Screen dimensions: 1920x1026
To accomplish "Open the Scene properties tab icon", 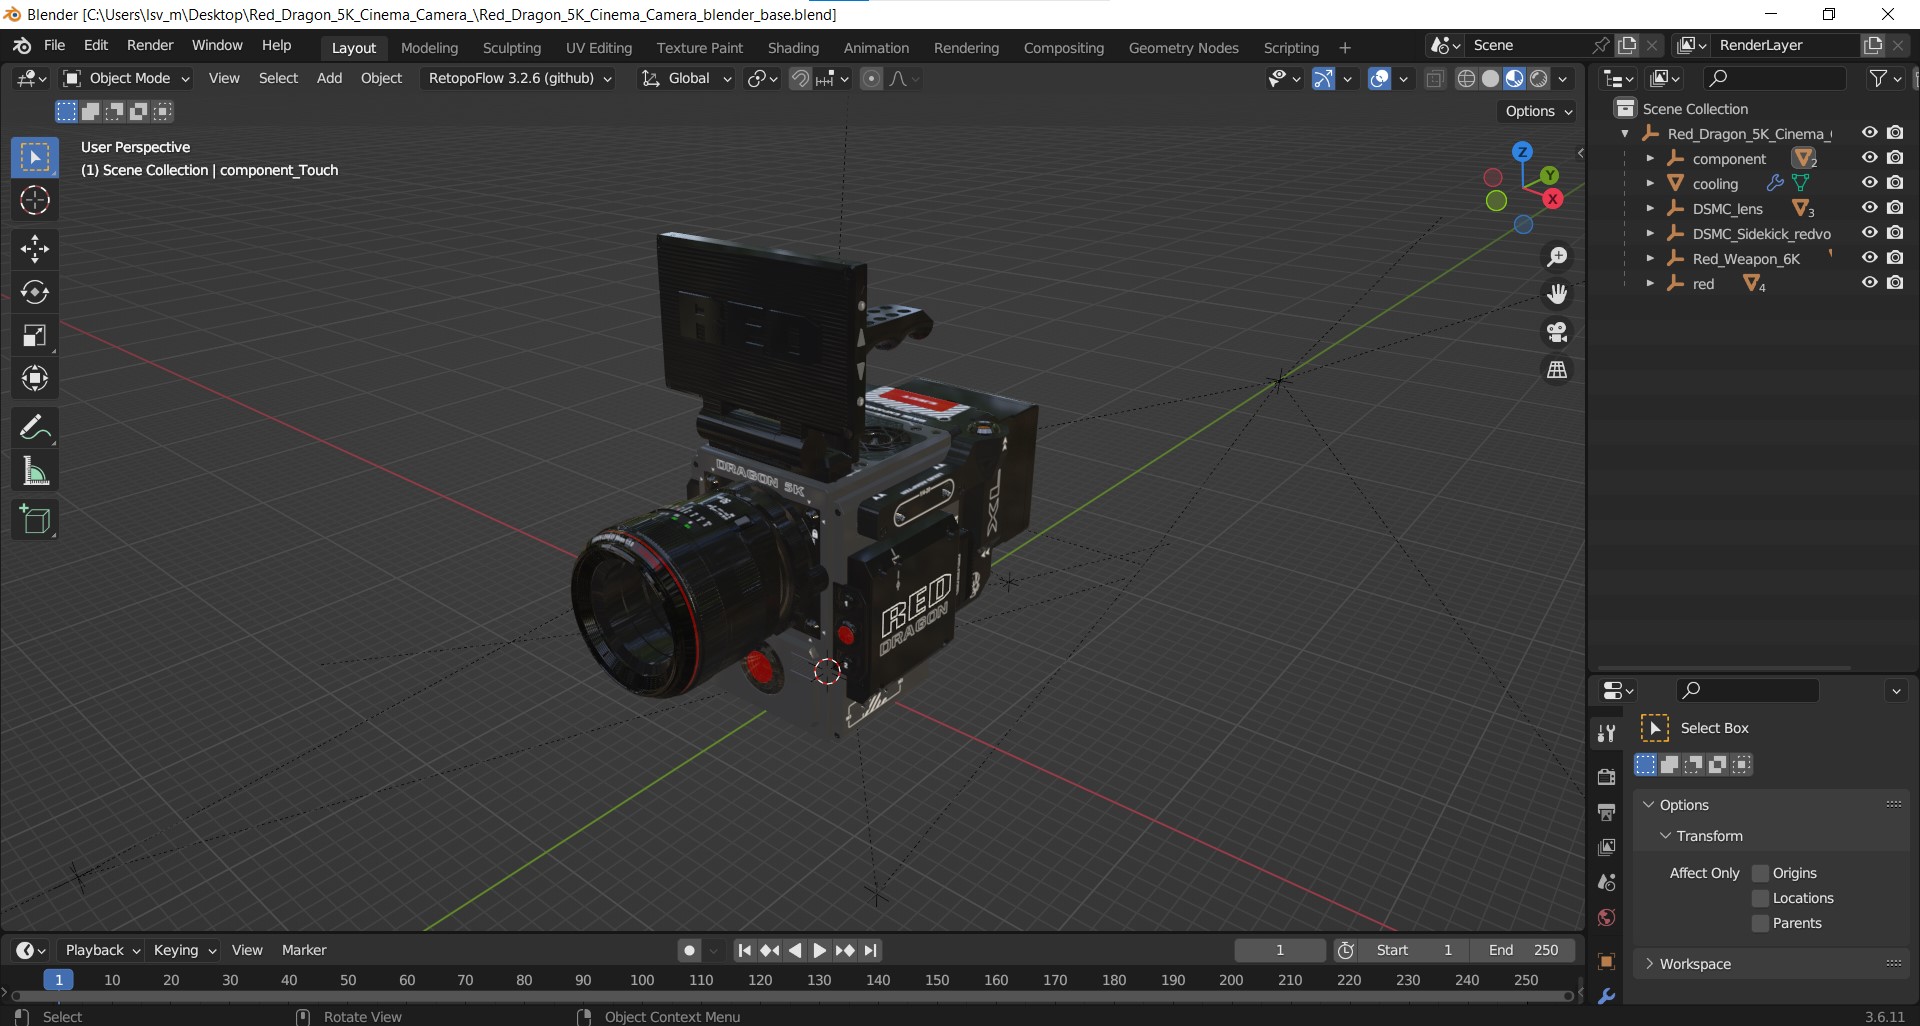I will click(1607, 882).
